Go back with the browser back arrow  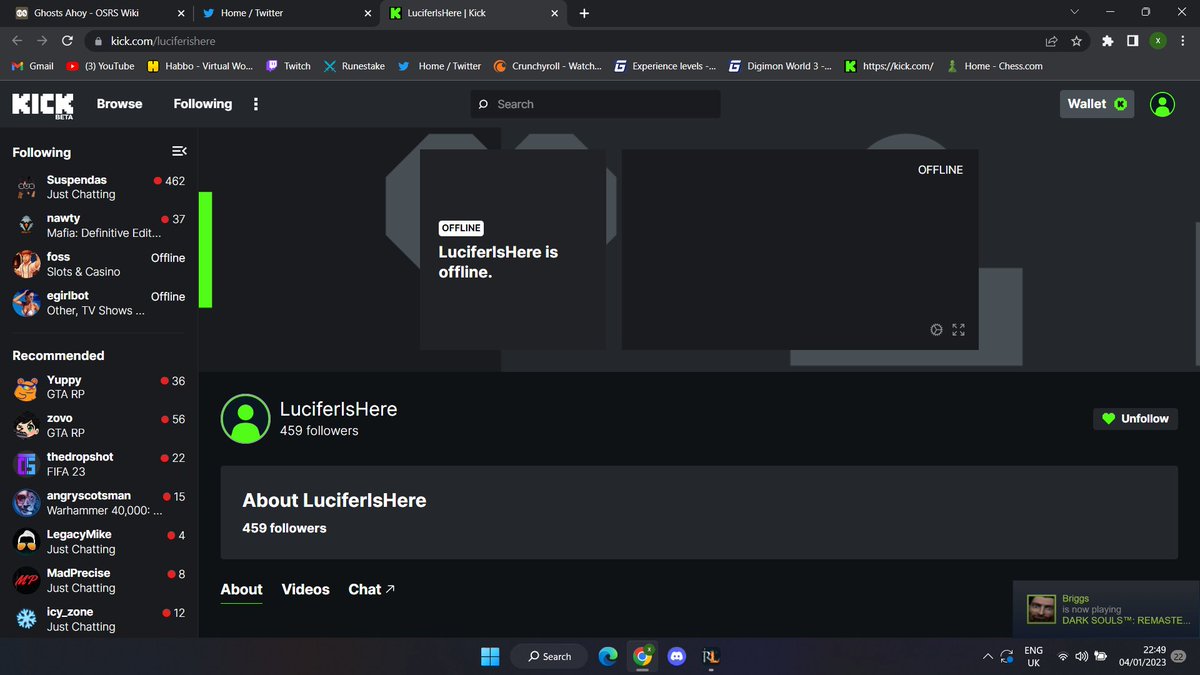pos(17,41)
